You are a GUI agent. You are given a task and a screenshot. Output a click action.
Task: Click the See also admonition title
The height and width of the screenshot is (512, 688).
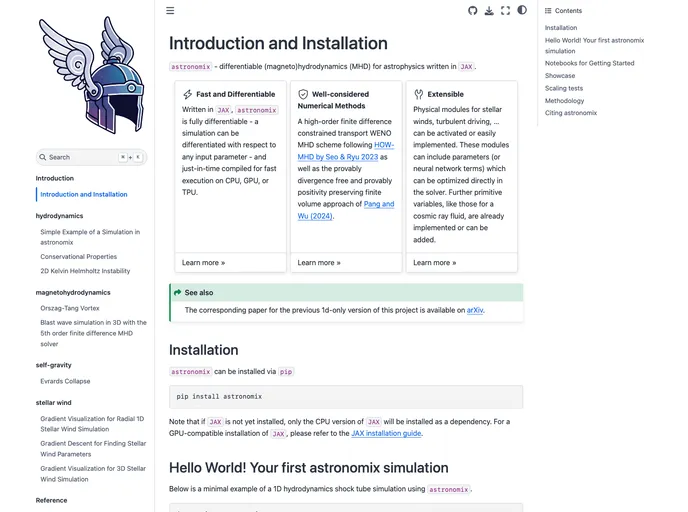[199, 293]
